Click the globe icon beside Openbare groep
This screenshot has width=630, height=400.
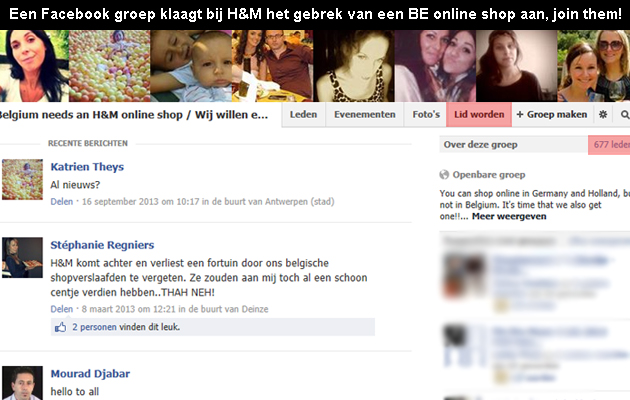click(444, 175)
